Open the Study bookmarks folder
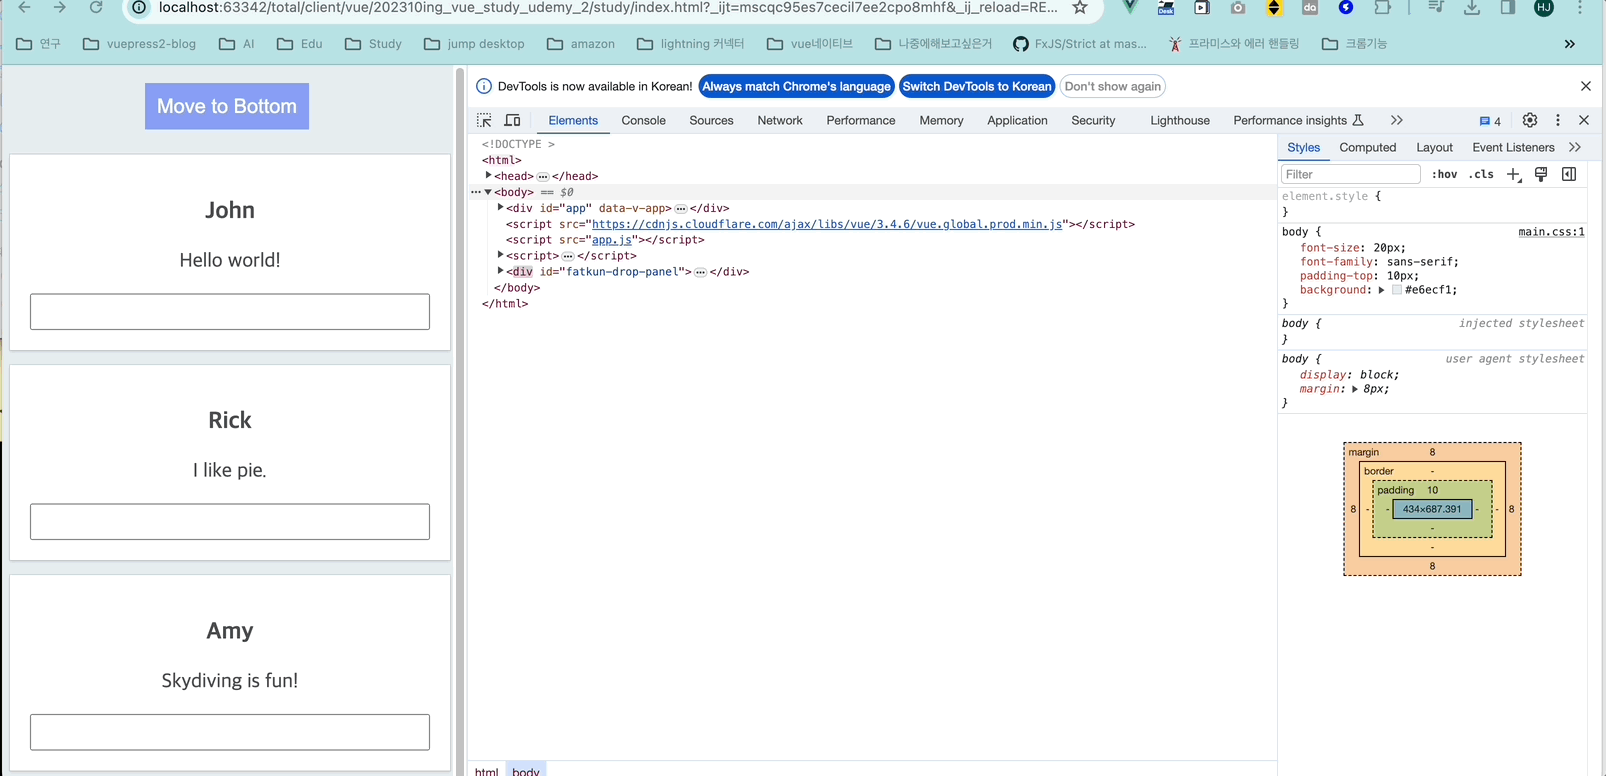The height and width of the screenshot is (776, 1606). [x=373, y=44]
